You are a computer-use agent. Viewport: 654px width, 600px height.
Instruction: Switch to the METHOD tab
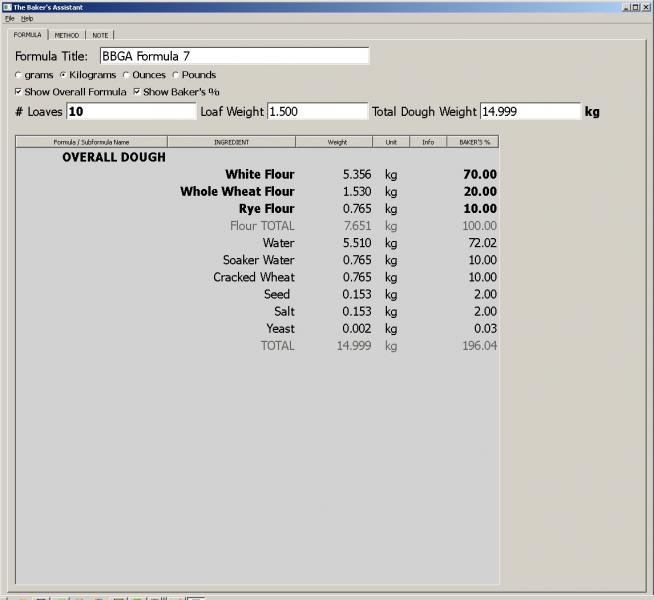click(66, 35)
